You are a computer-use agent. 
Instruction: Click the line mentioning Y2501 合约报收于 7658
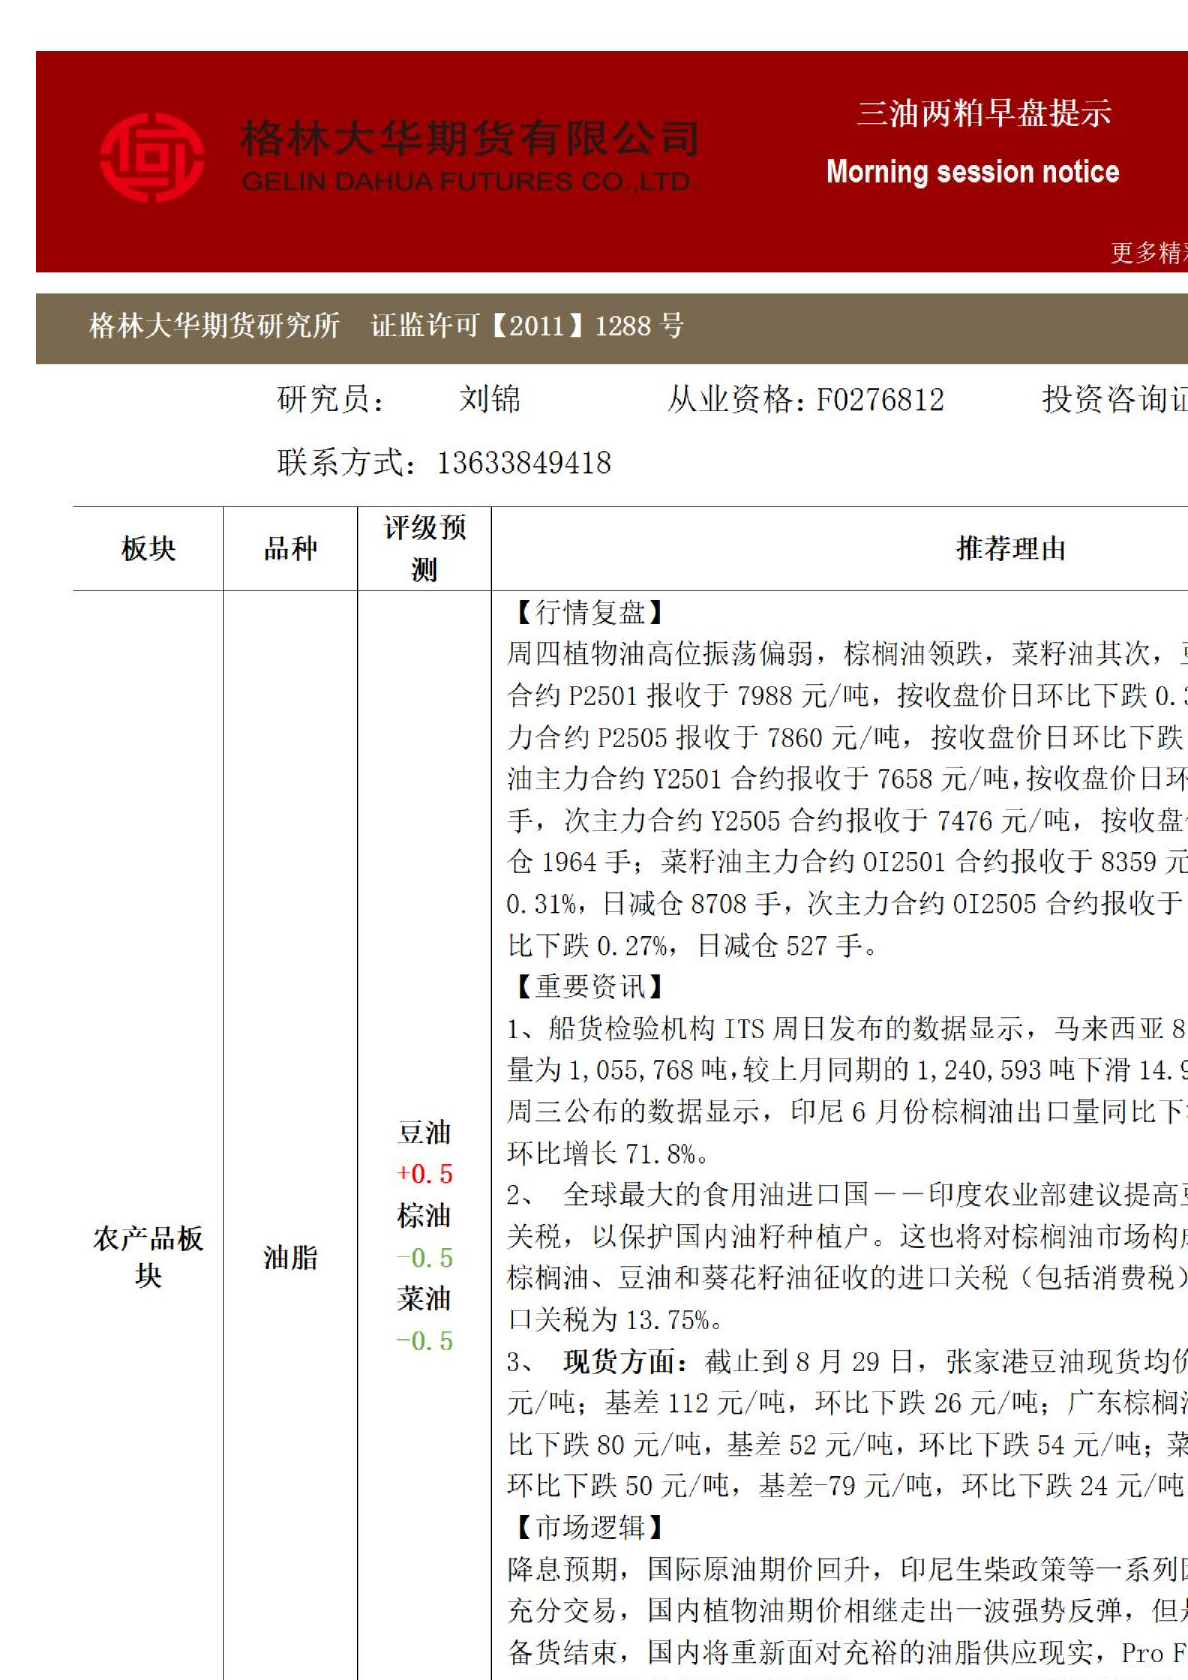click(847, 779)
